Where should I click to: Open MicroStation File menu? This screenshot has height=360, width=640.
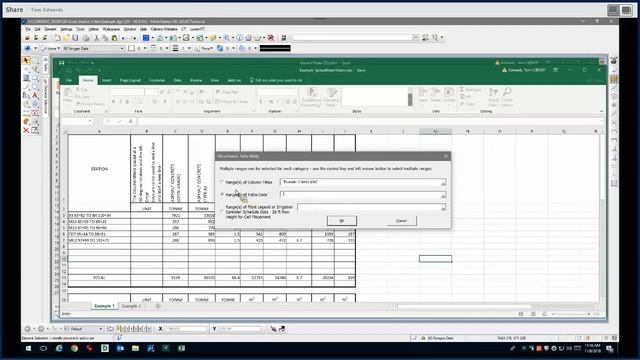(x=28, y=29)
